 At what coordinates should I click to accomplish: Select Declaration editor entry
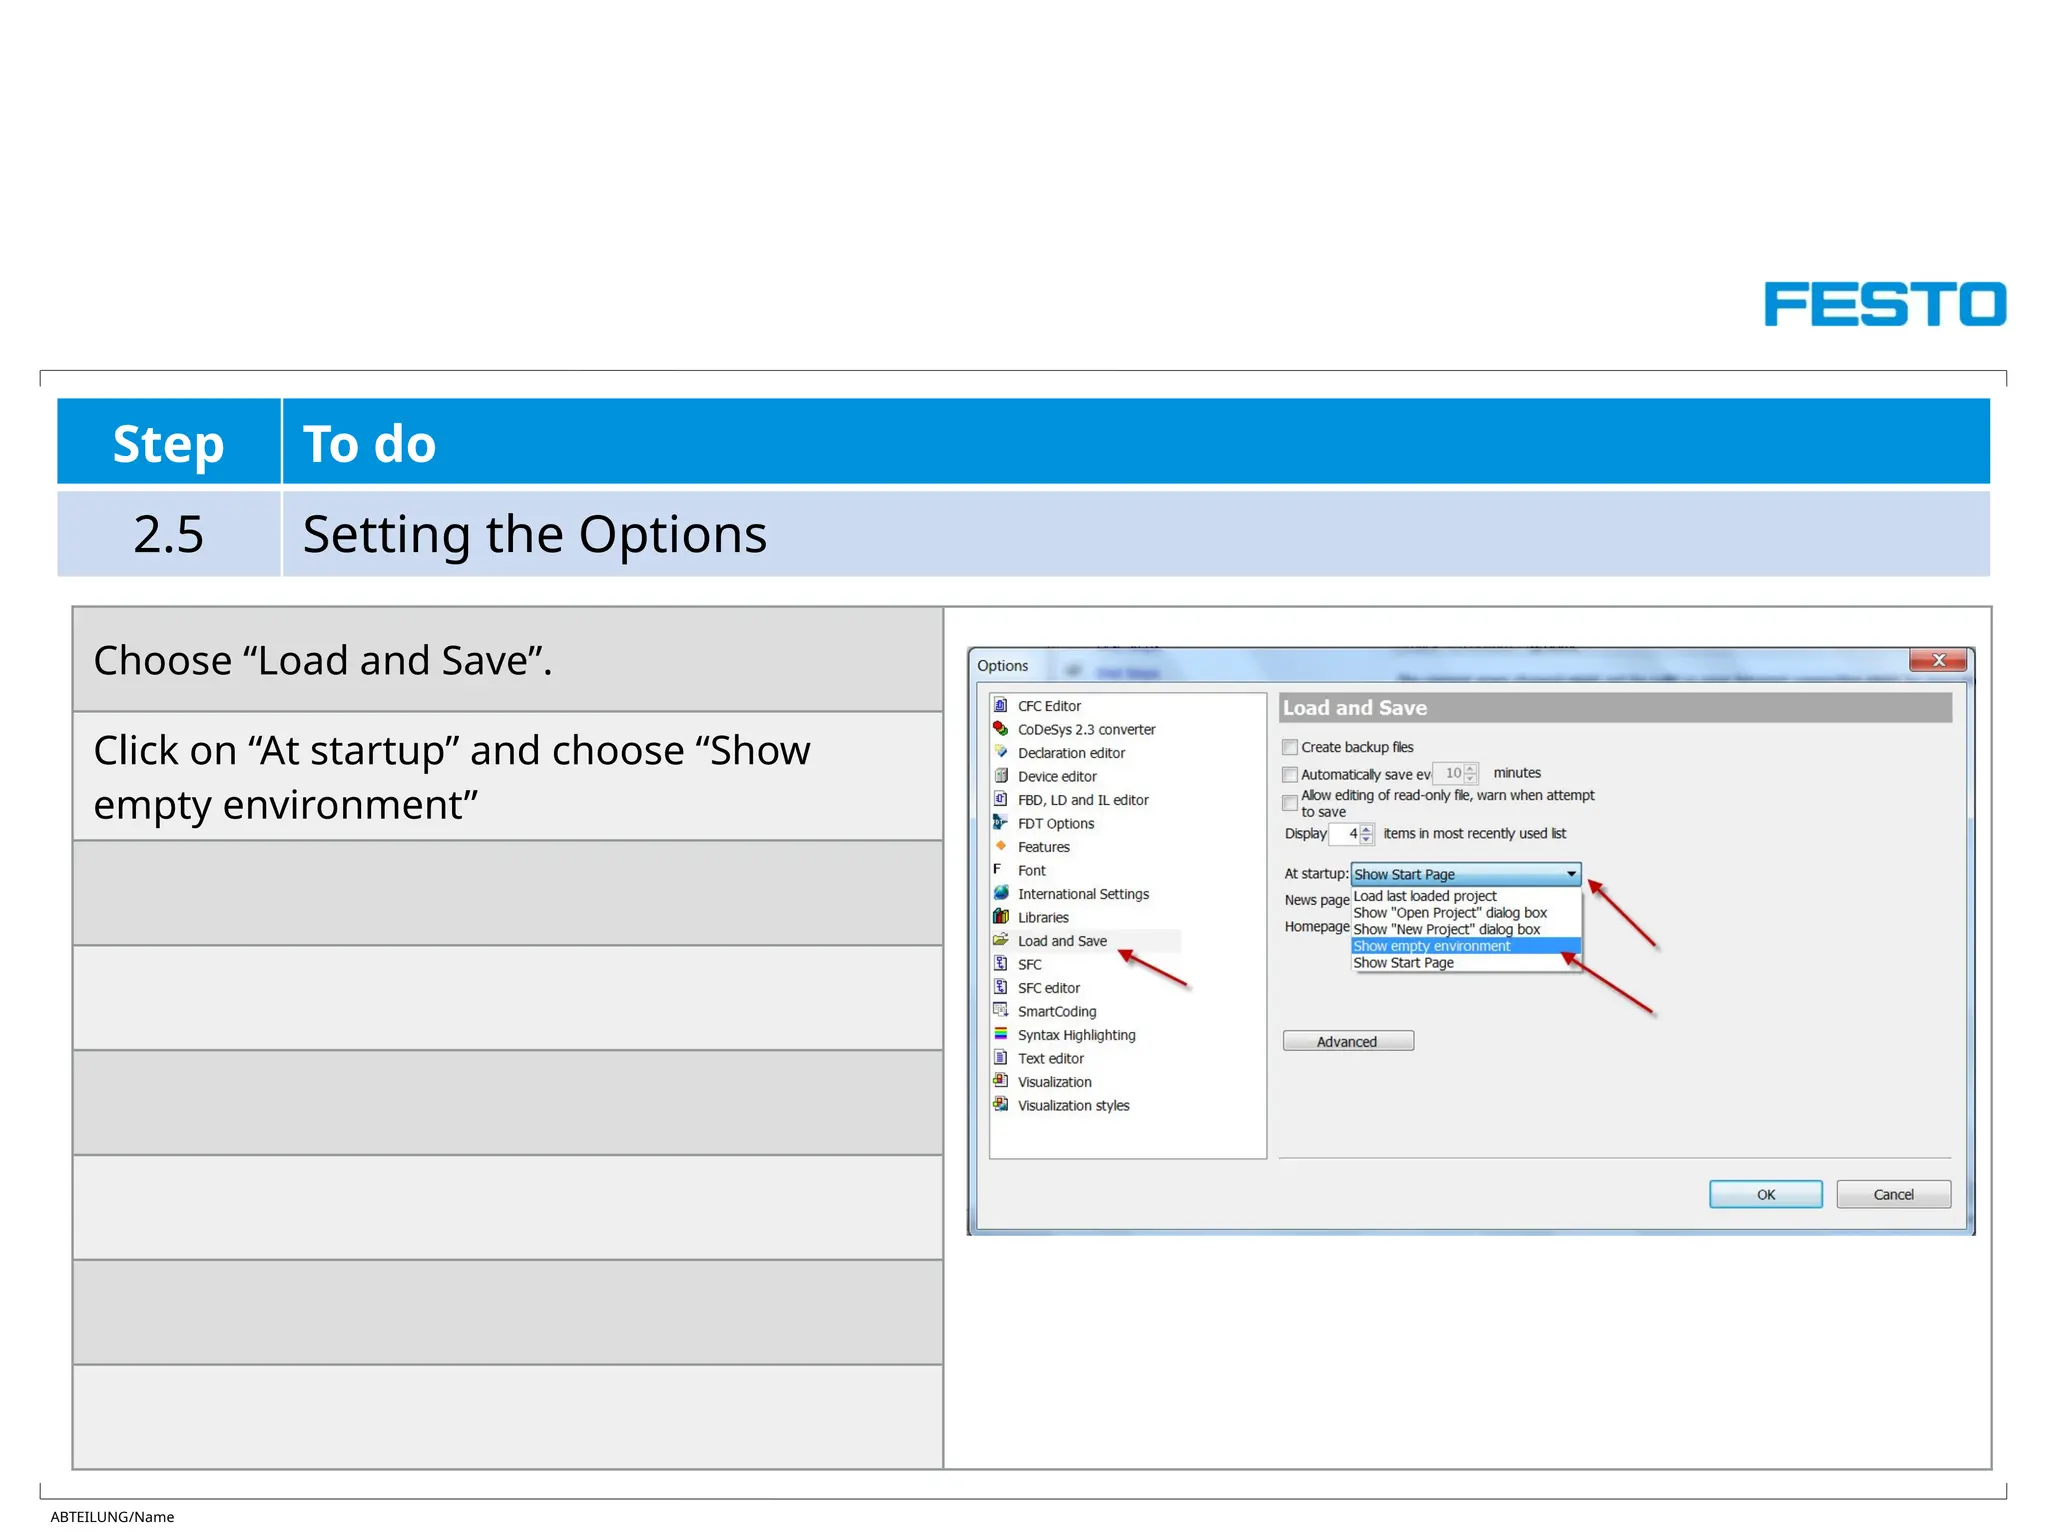1071,753
